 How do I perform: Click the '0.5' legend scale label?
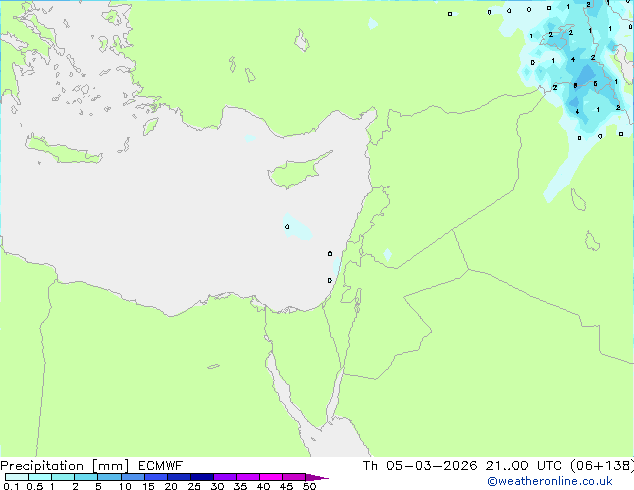point(34,486)
